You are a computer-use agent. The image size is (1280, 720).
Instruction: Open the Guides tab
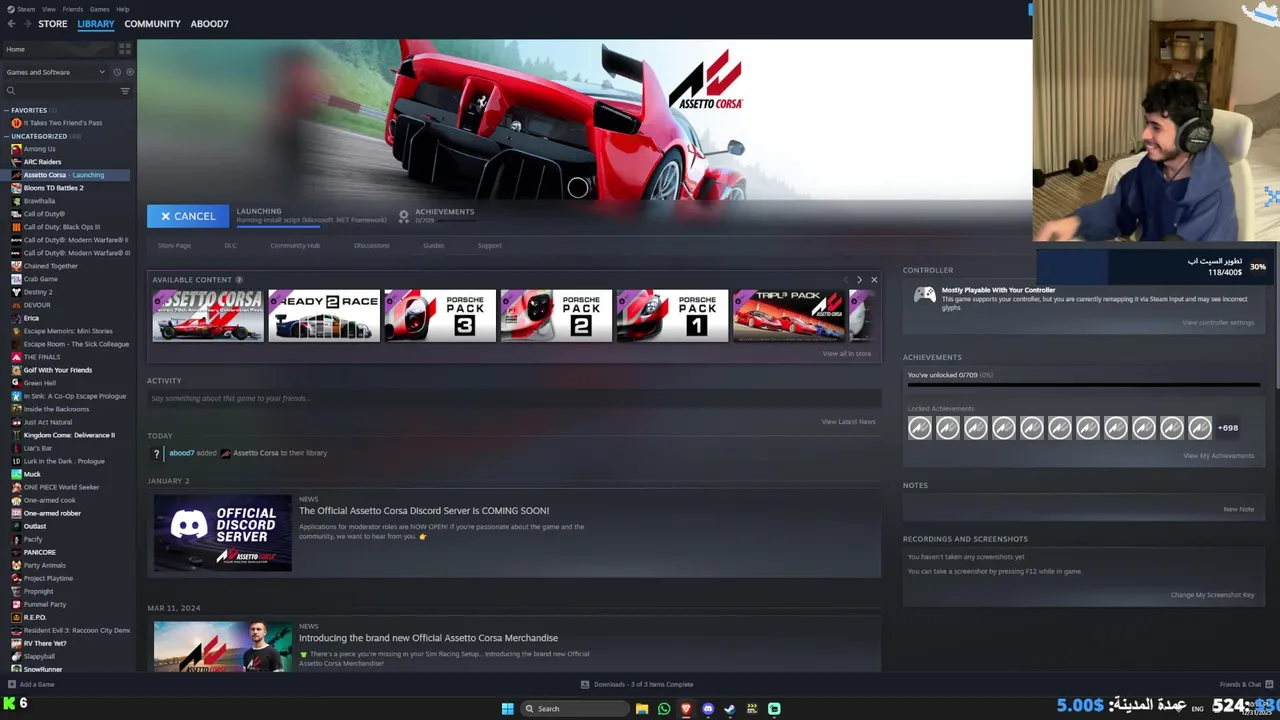[433, 245]
